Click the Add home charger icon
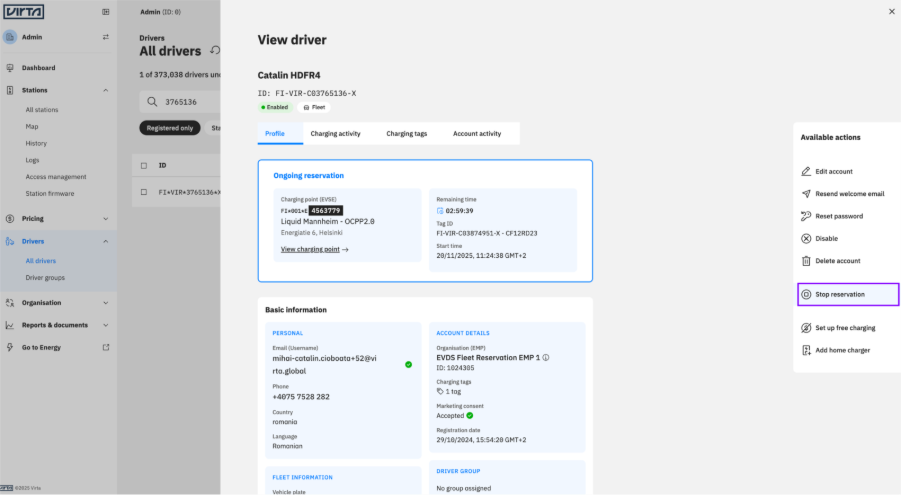Viewport: 901px width, 495px height. coord(806,350)
